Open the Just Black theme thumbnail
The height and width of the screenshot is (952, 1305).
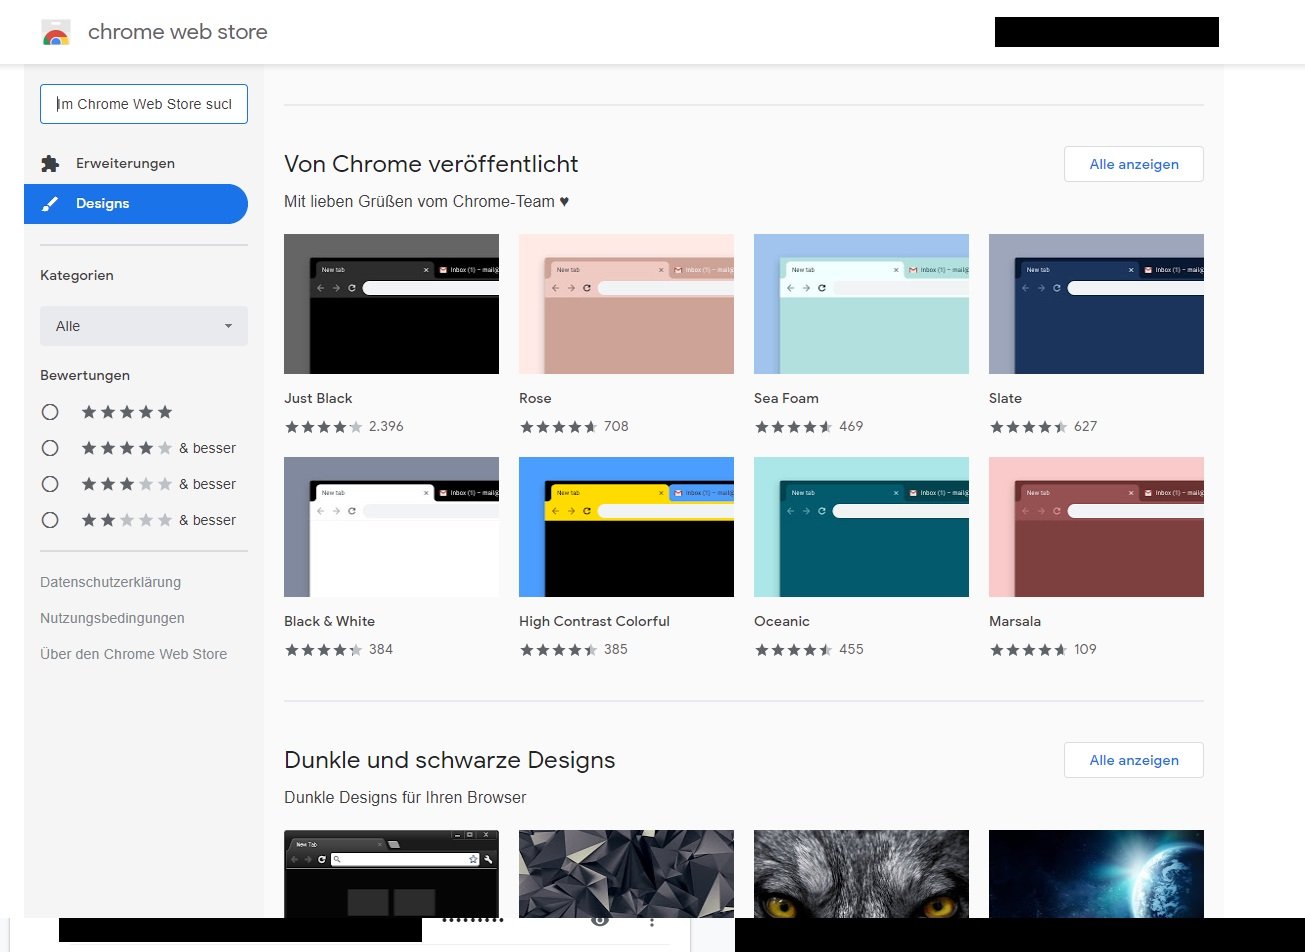(x=391, y=304)
